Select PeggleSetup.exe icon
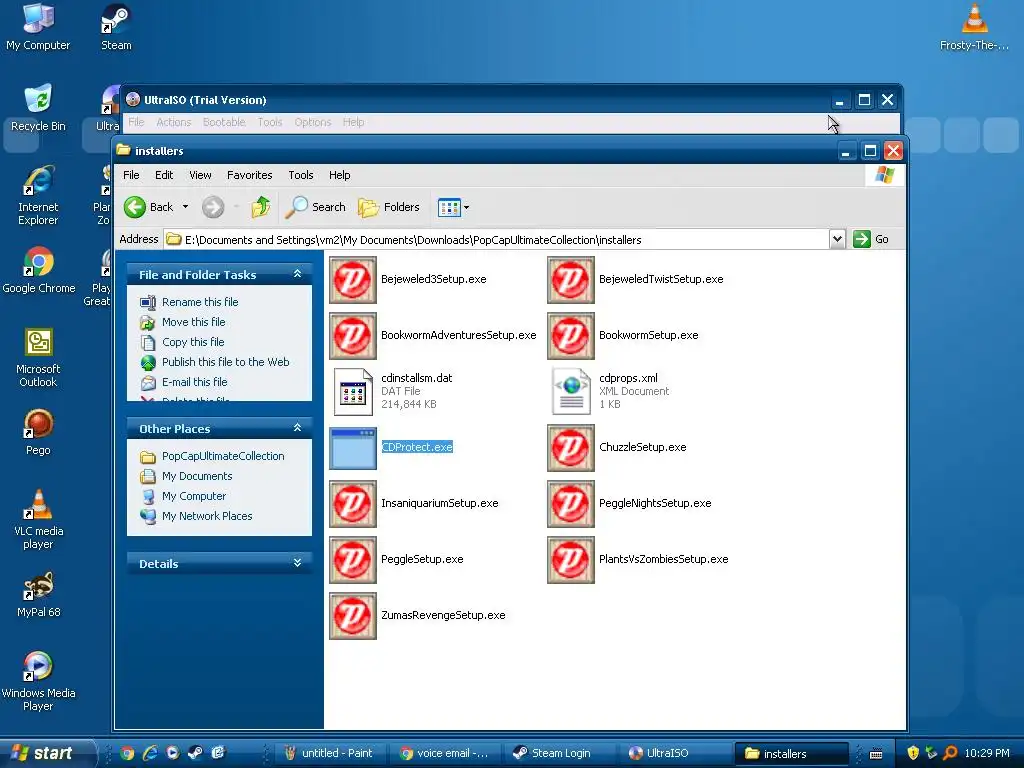Viewport: 1024px width, 768px height. [353, 560]
